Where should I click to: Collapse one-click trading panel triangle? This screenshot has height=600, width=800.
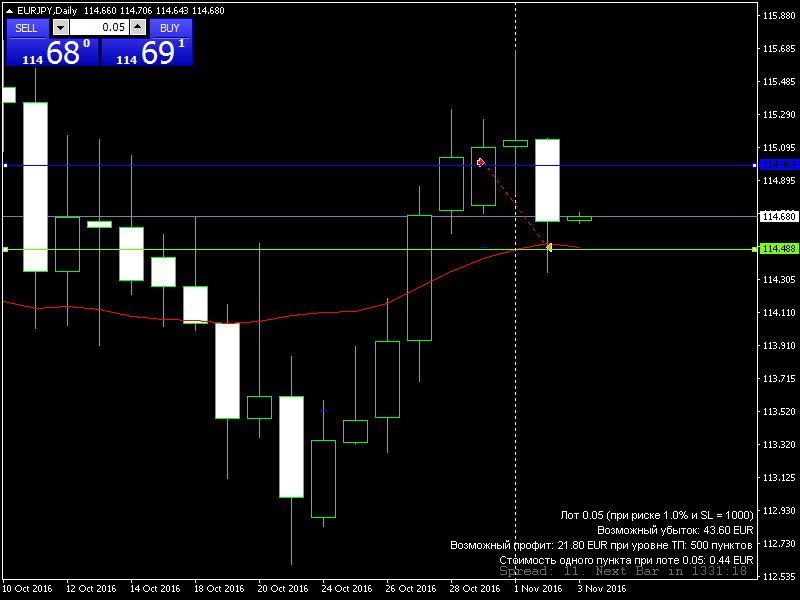(9, 11)
